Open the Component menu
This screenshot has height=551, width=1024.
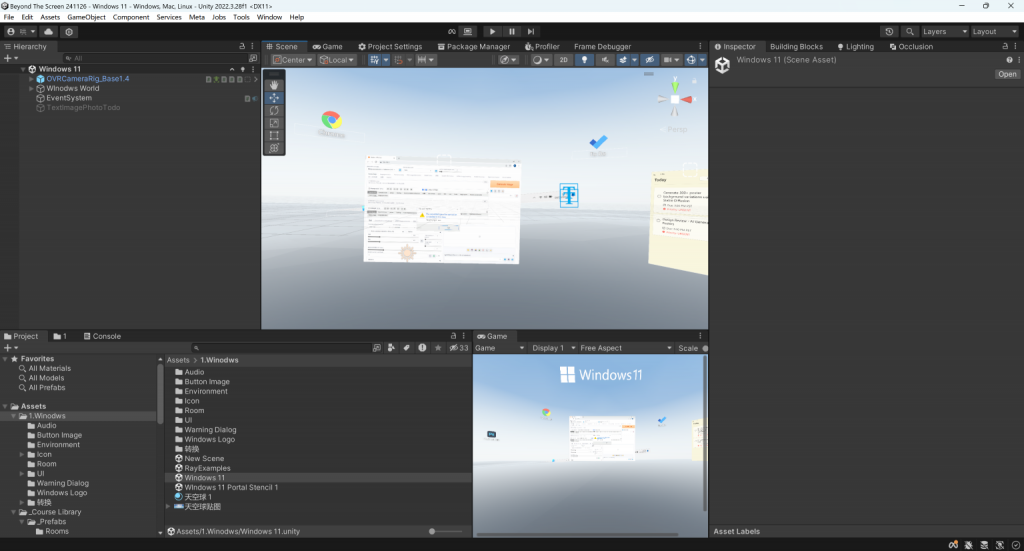pyautogui.click(x=131, y=17)
